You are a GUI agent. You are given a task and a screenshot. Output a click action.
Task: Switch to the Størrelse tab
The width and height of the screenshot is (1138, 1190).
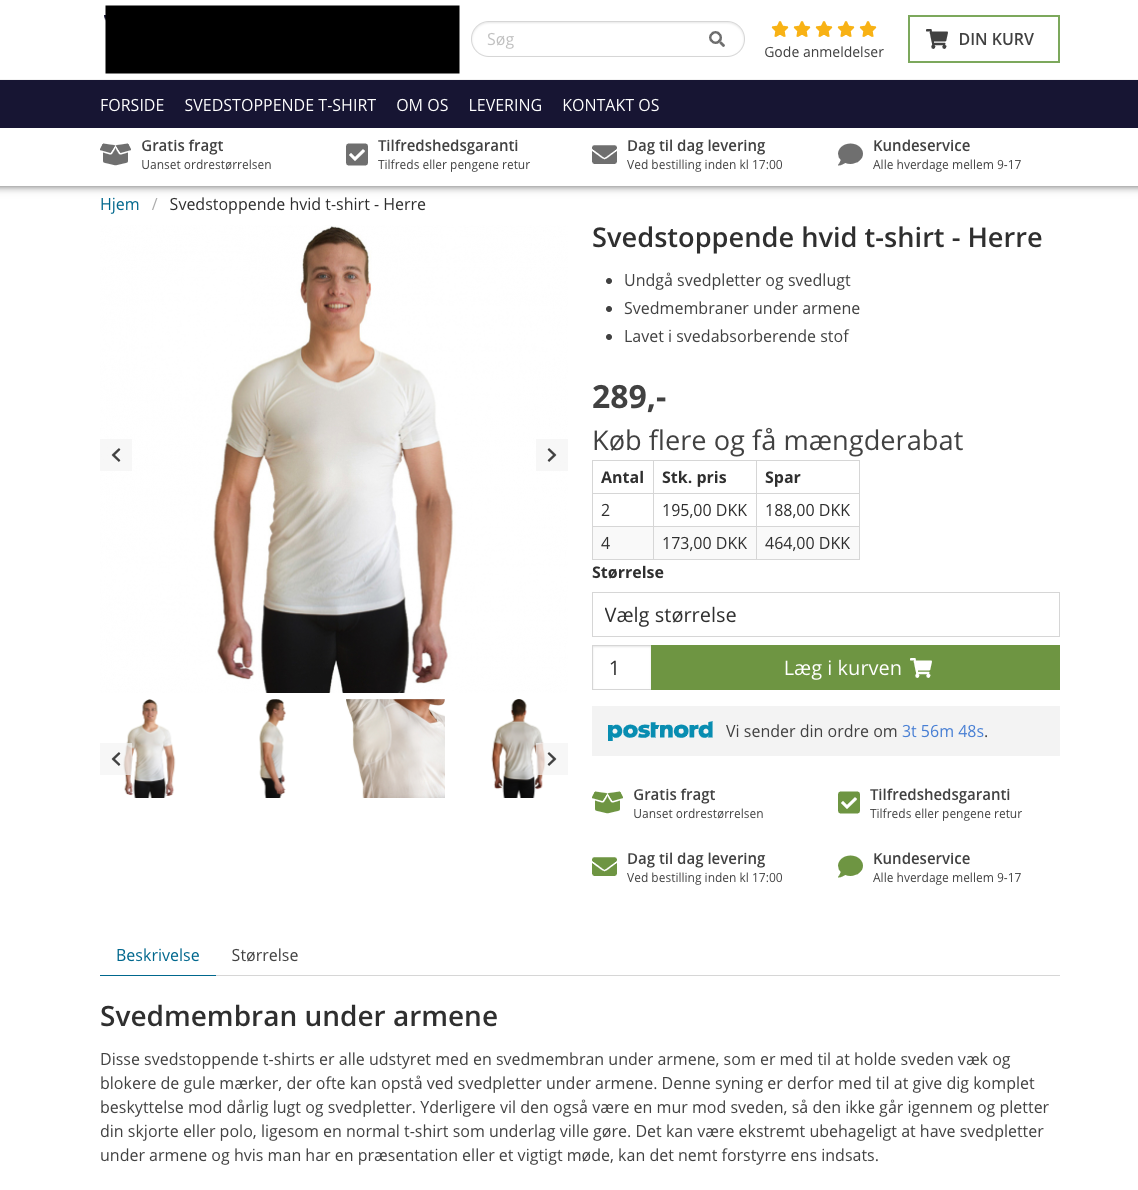[x=264, y=955]
